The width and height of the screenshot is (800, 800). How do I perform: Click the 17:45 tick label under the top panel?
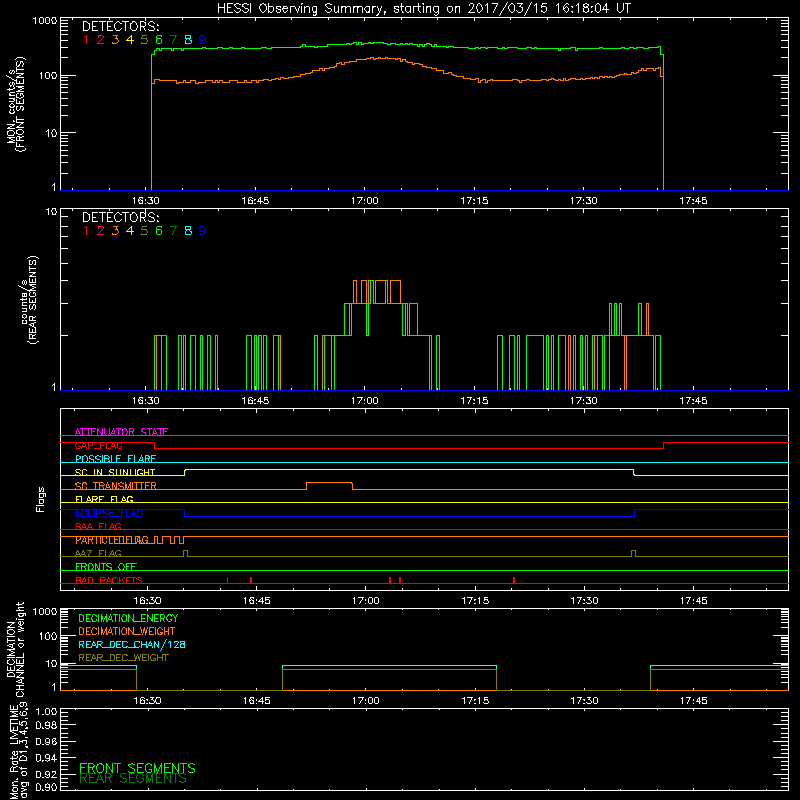tap(693, 201)
